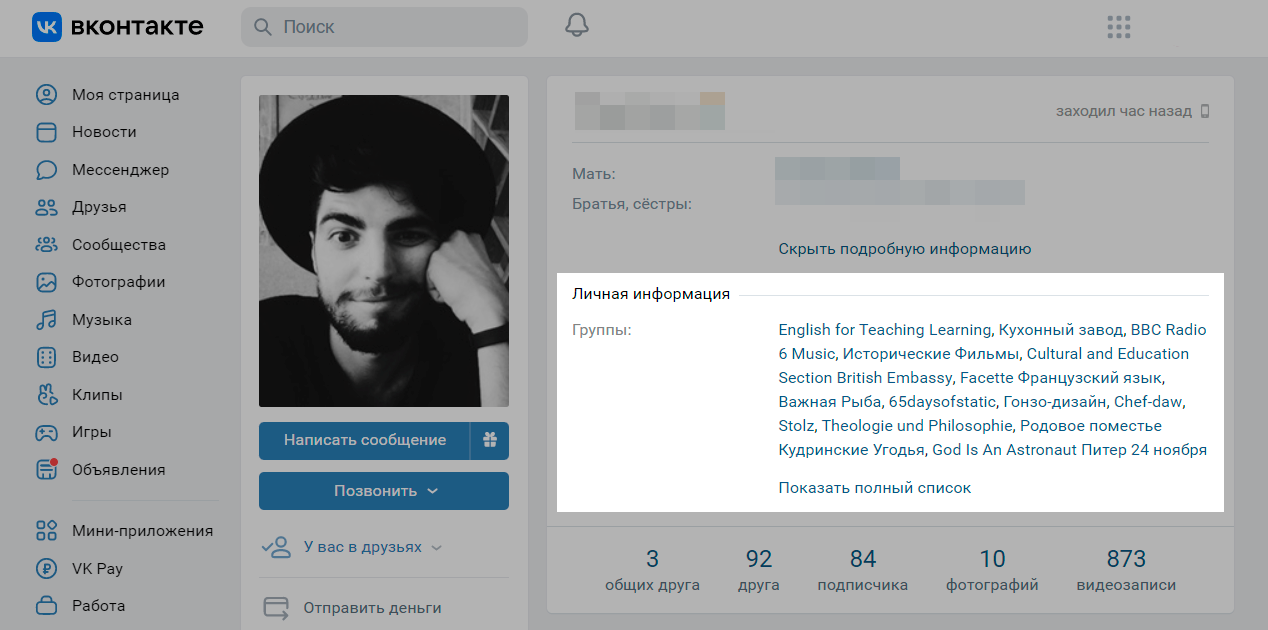Image resolution: width=1268 pixels, height=630 pixels.
Task: Open the notifications bell icon
Action: (x=577, y=26)
